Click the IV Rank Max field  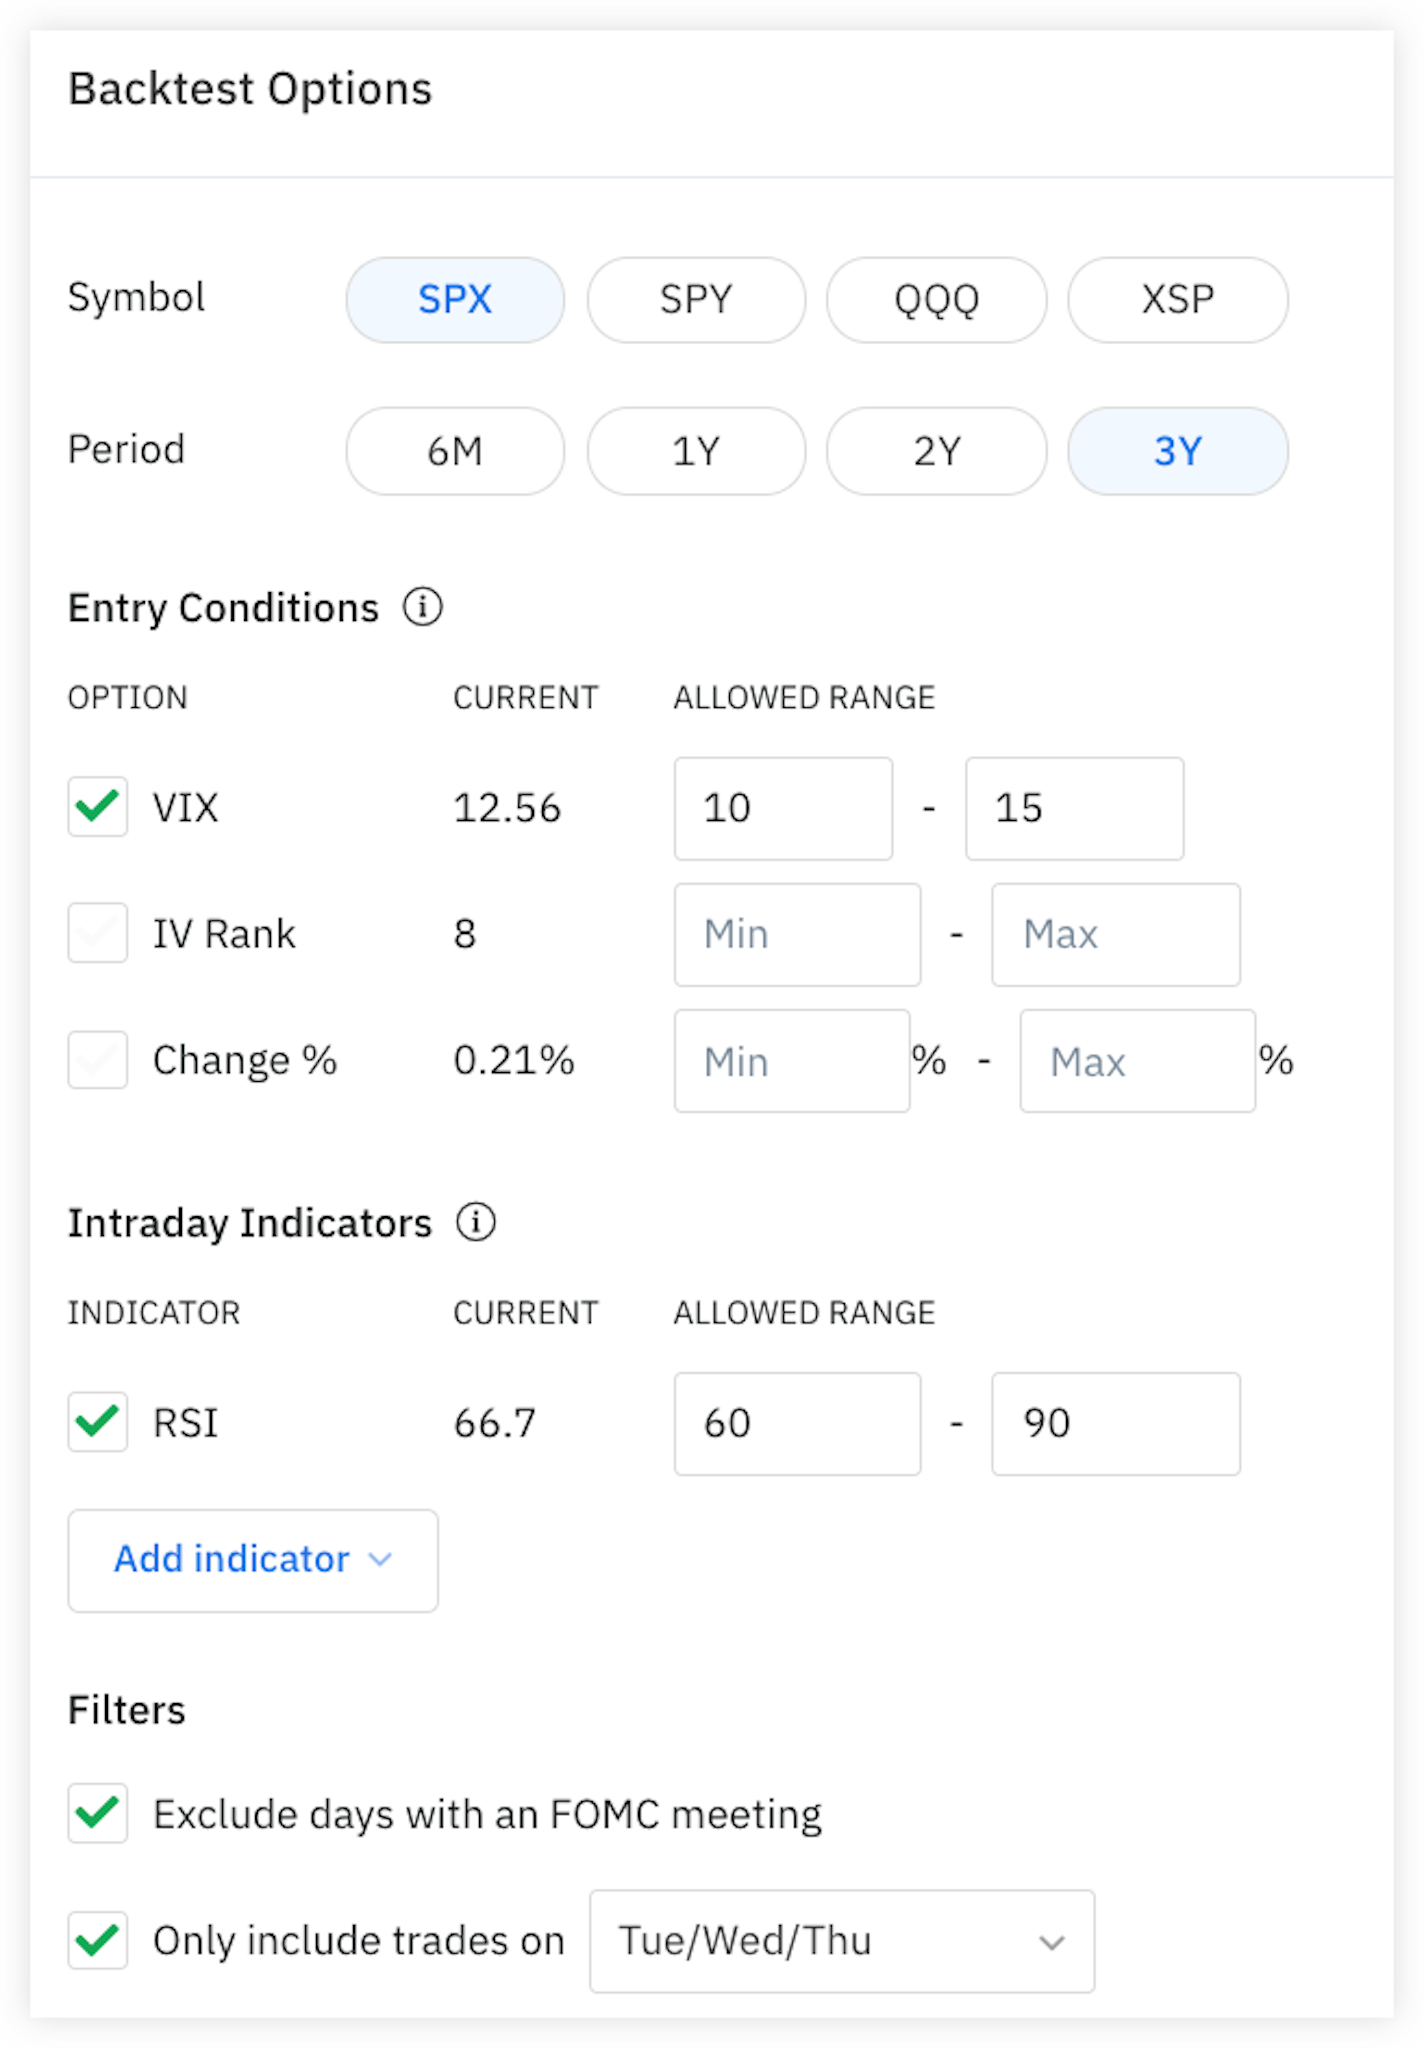[1115, 935]
